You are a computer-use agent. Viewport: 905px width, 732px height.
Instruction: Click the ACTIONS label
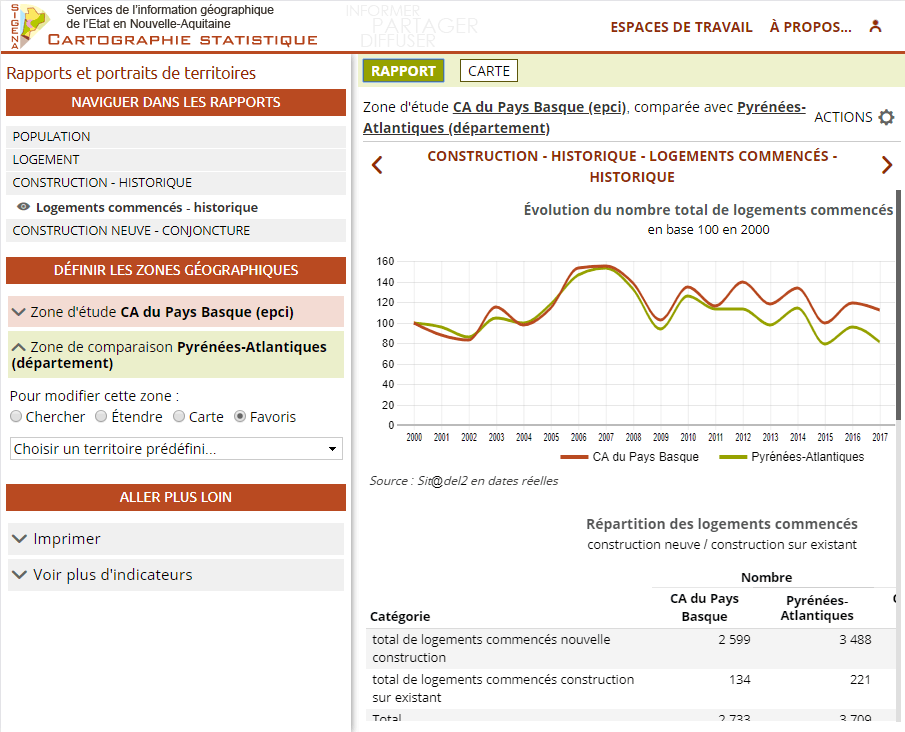843,117
